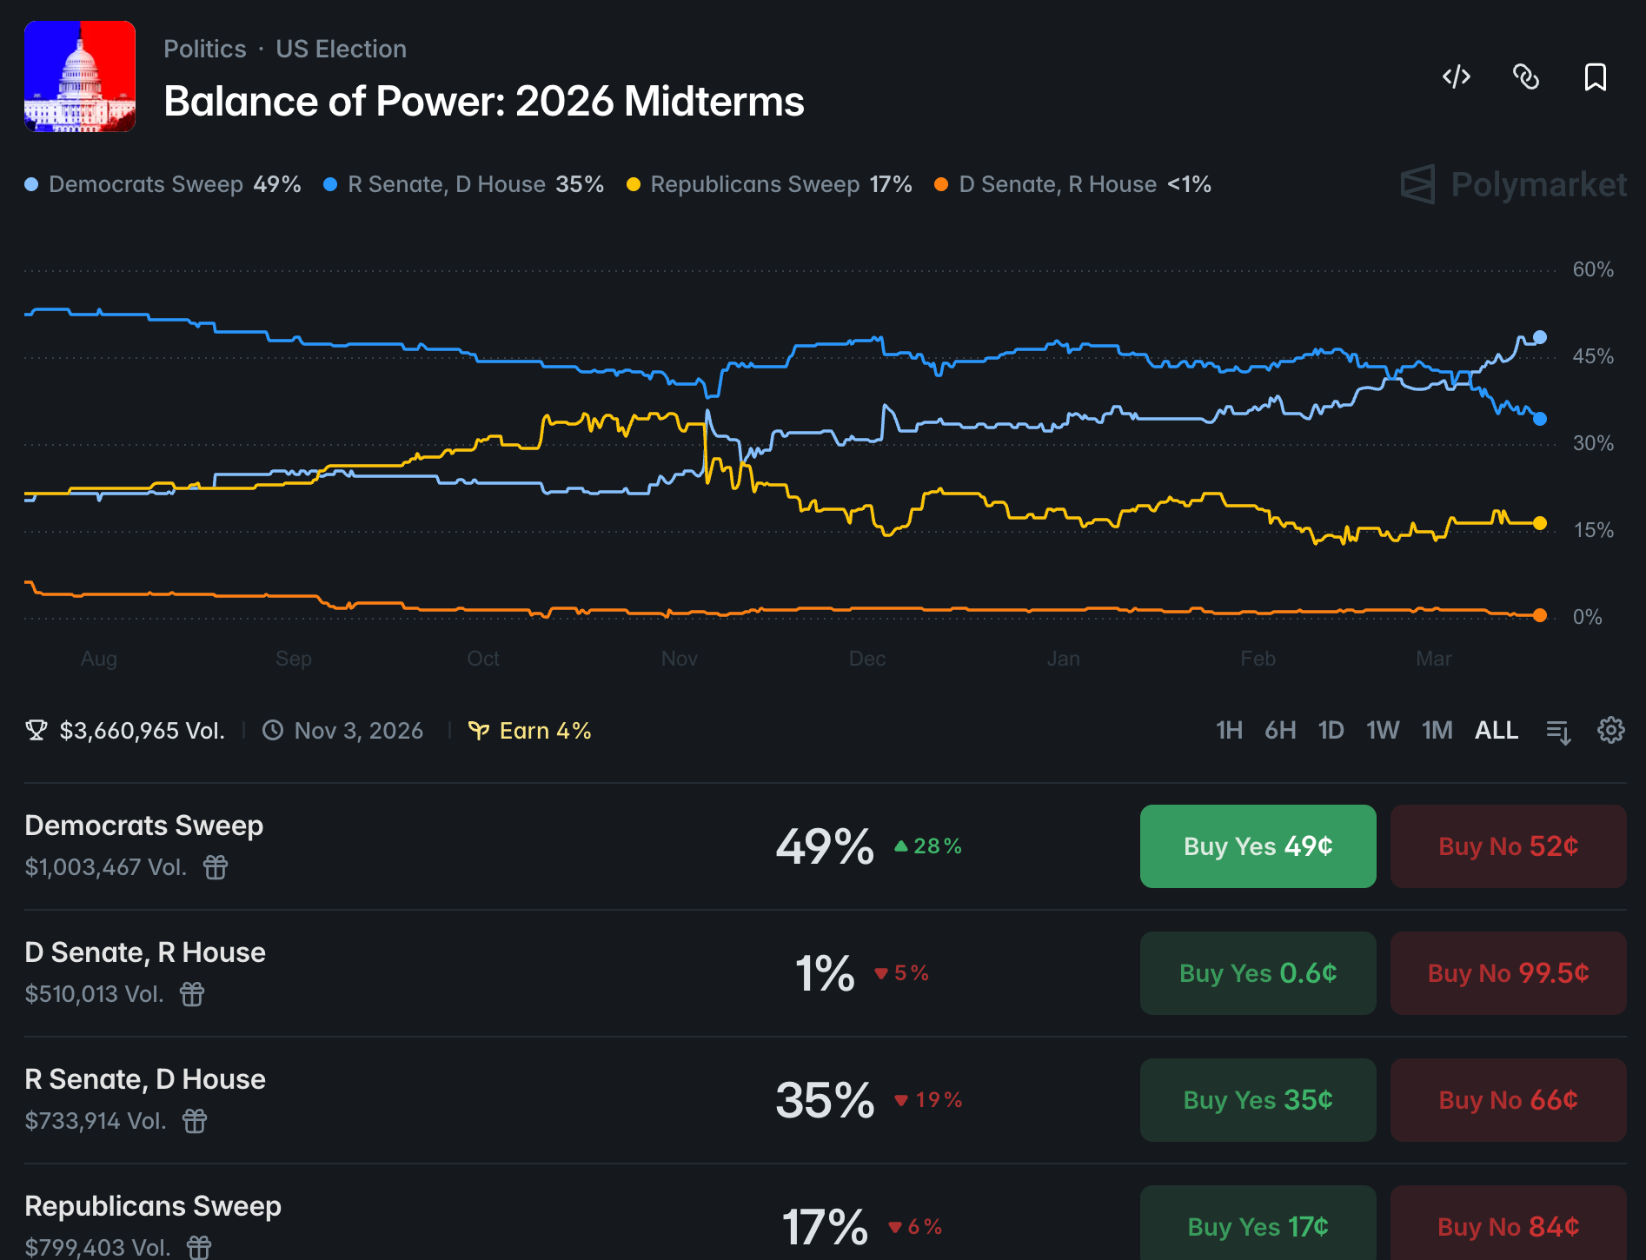Set the chart range to 1M
Viewport: 1646px width, 1260px height.
click(1437, 731)
